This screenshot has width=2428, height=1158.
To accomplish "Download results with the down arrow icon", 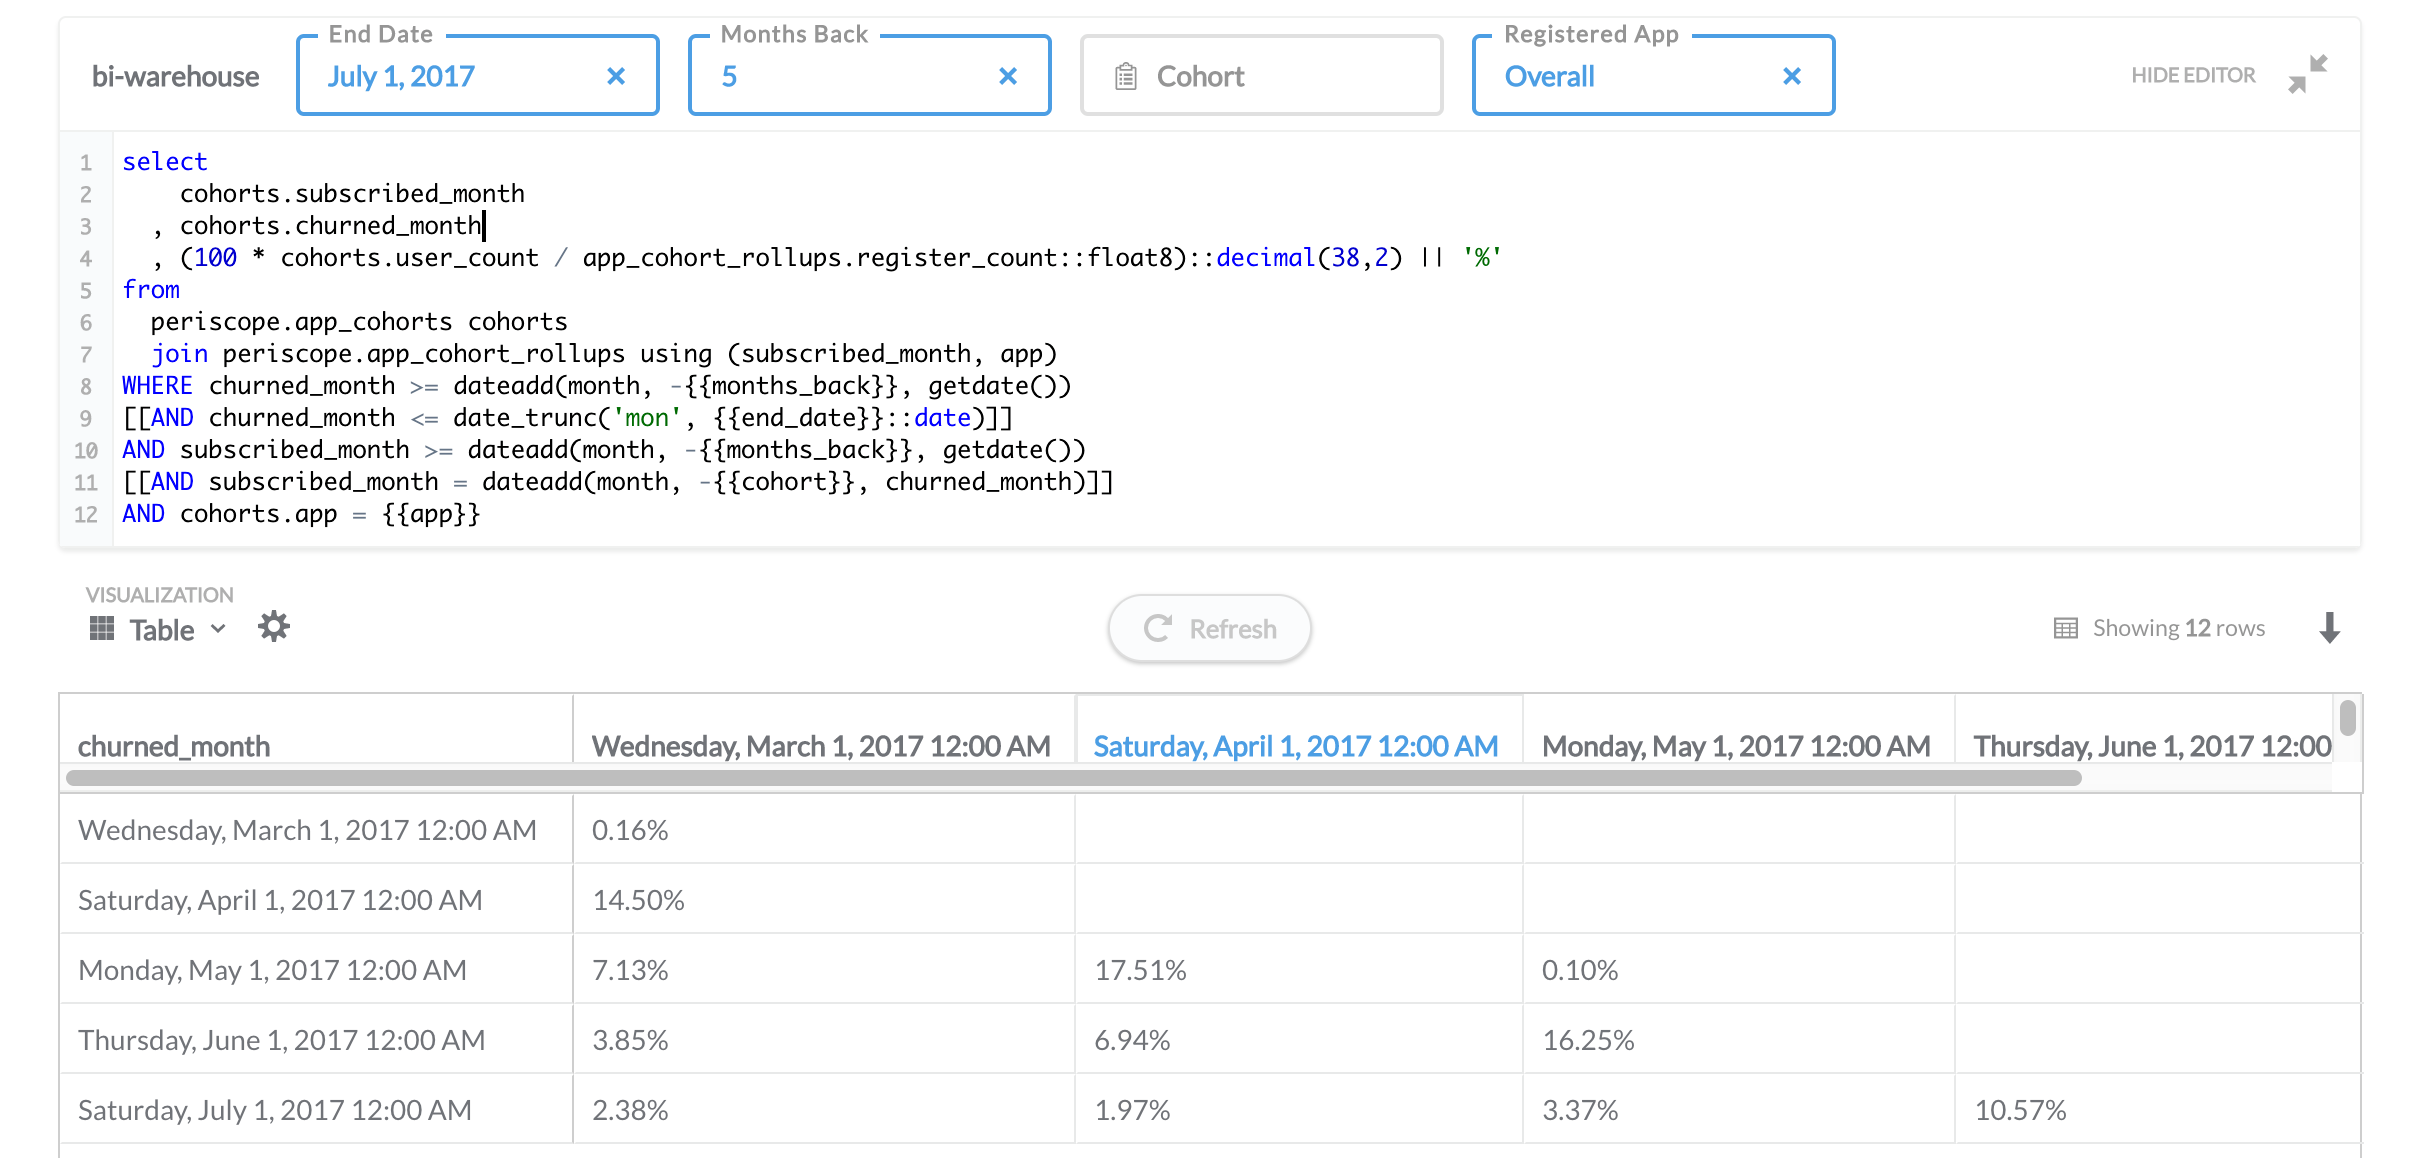I will pyautogui.click(x=2329, y=628).
